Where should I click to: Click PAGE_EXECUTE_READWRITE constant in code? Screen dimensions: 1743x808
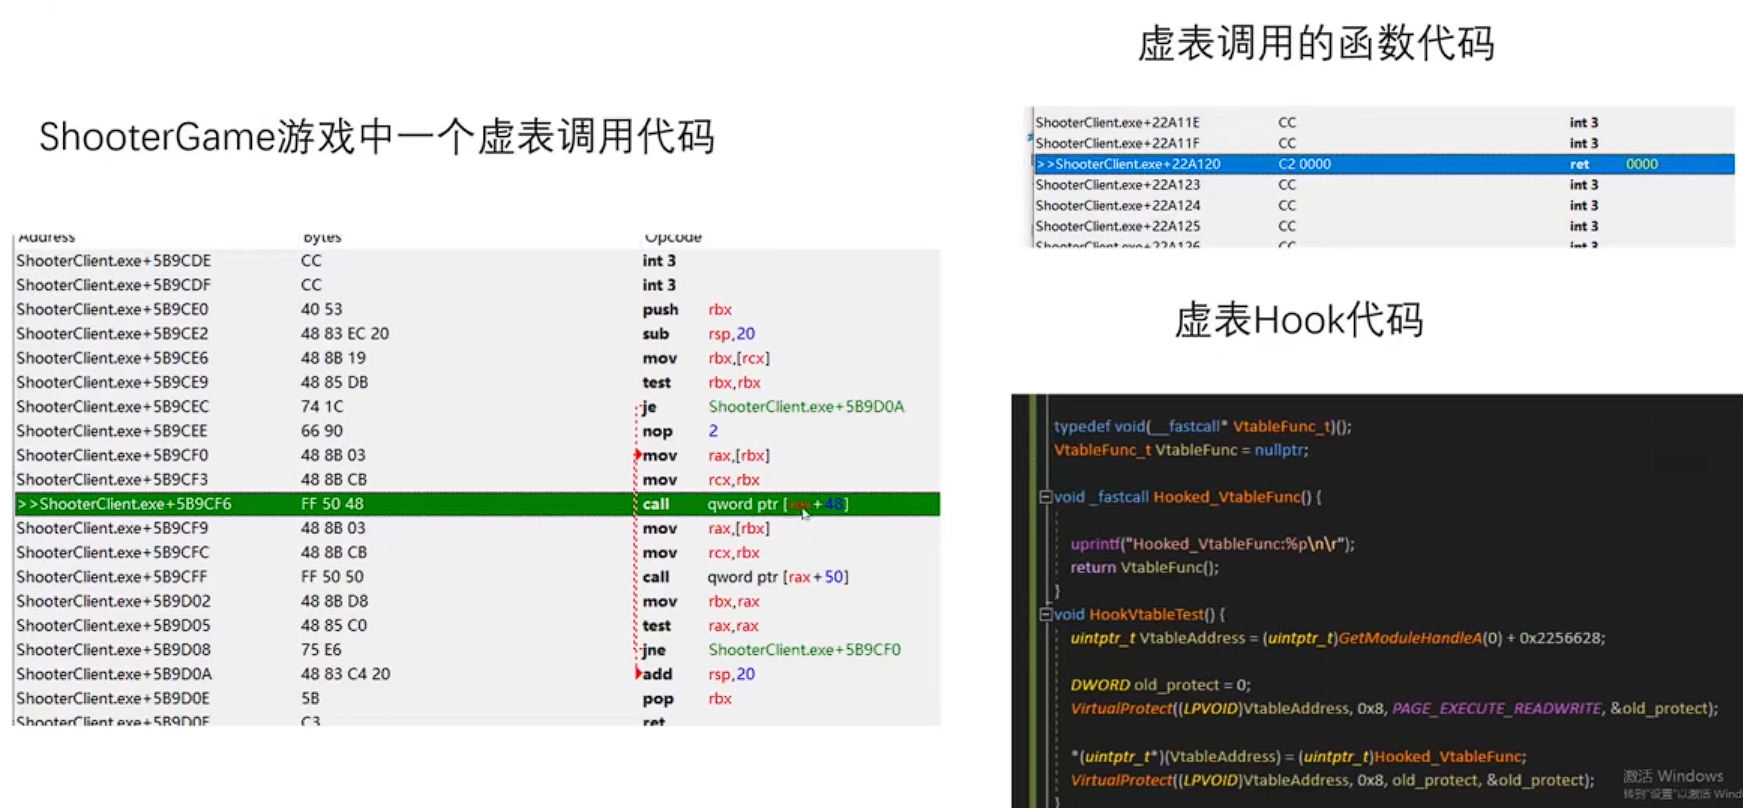(1496, 709)
